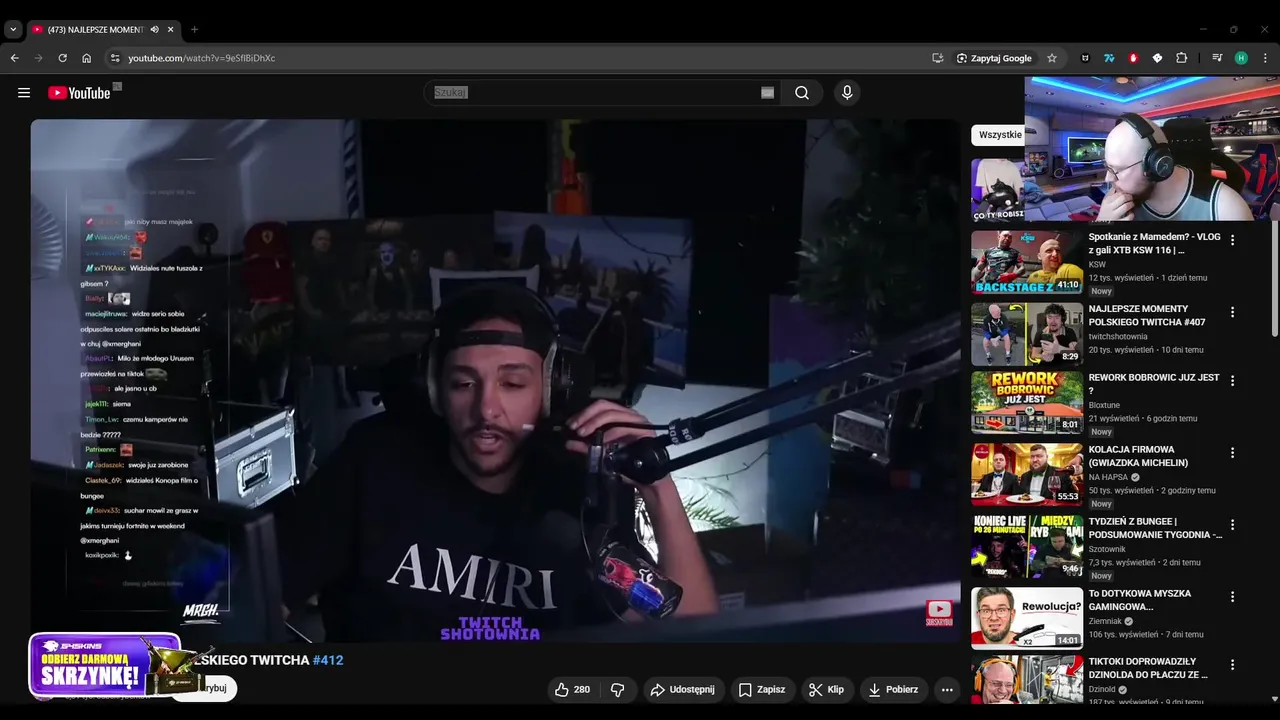
Task: Open media controls icon in toolbar
Action: [1217, 58]
